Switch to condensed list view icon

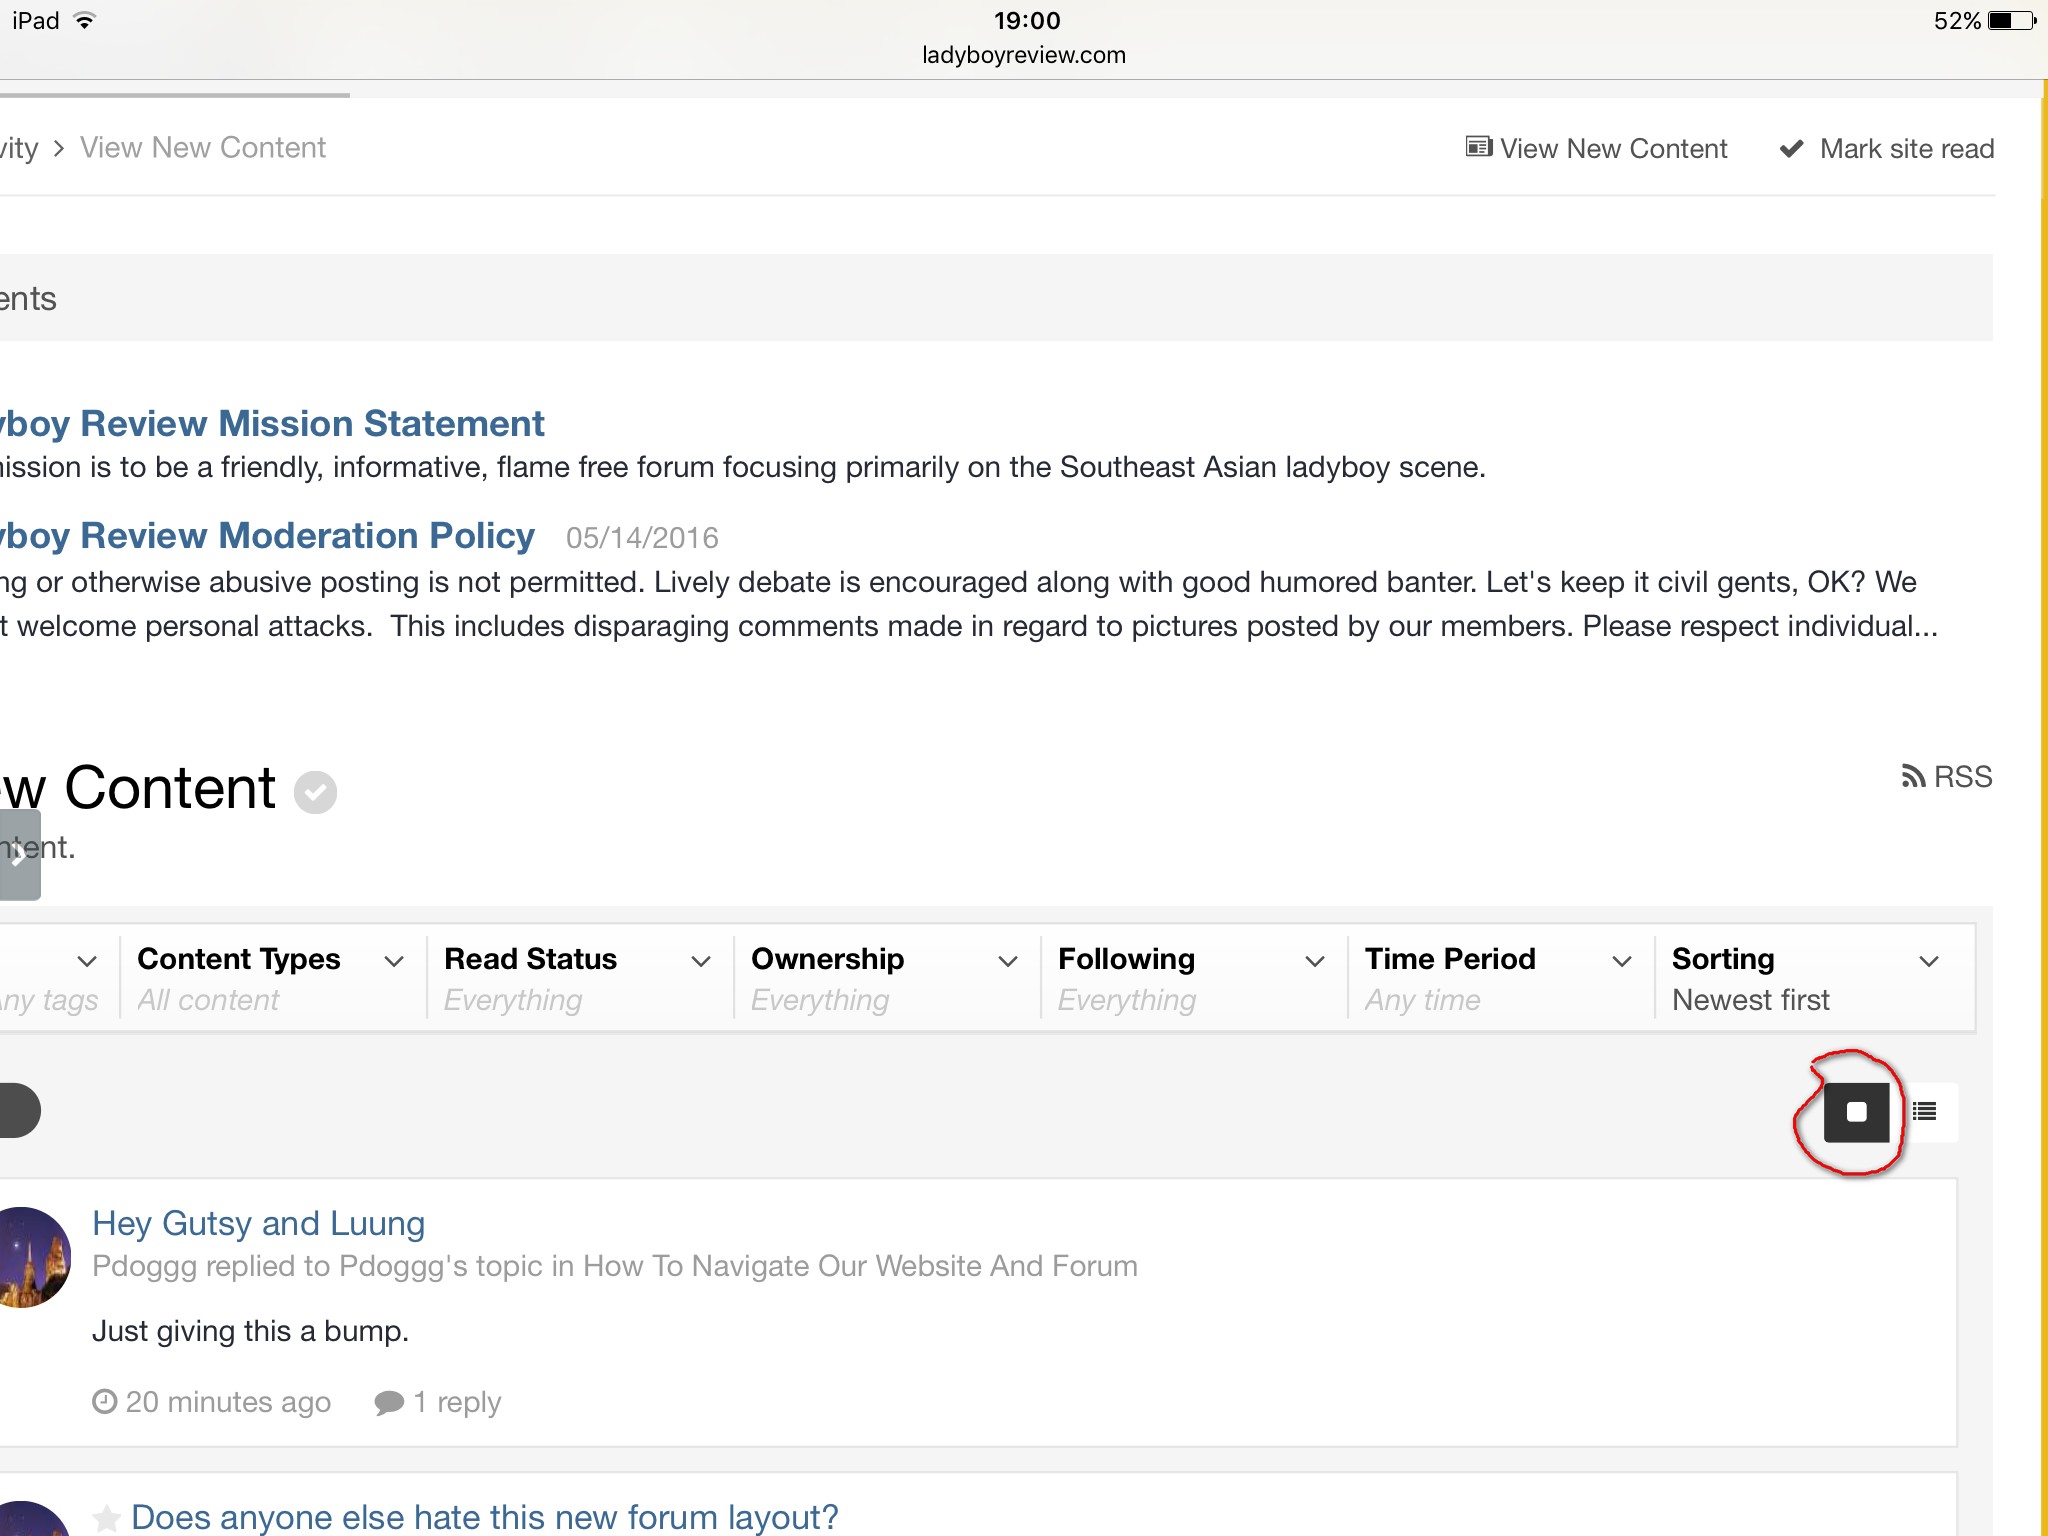click(x=1924, y=1111)
